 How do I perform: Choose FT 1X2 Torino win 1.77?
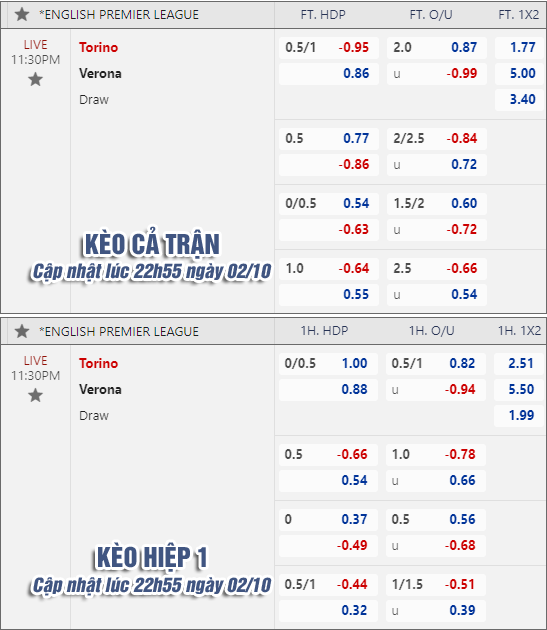tap(520, 47)
